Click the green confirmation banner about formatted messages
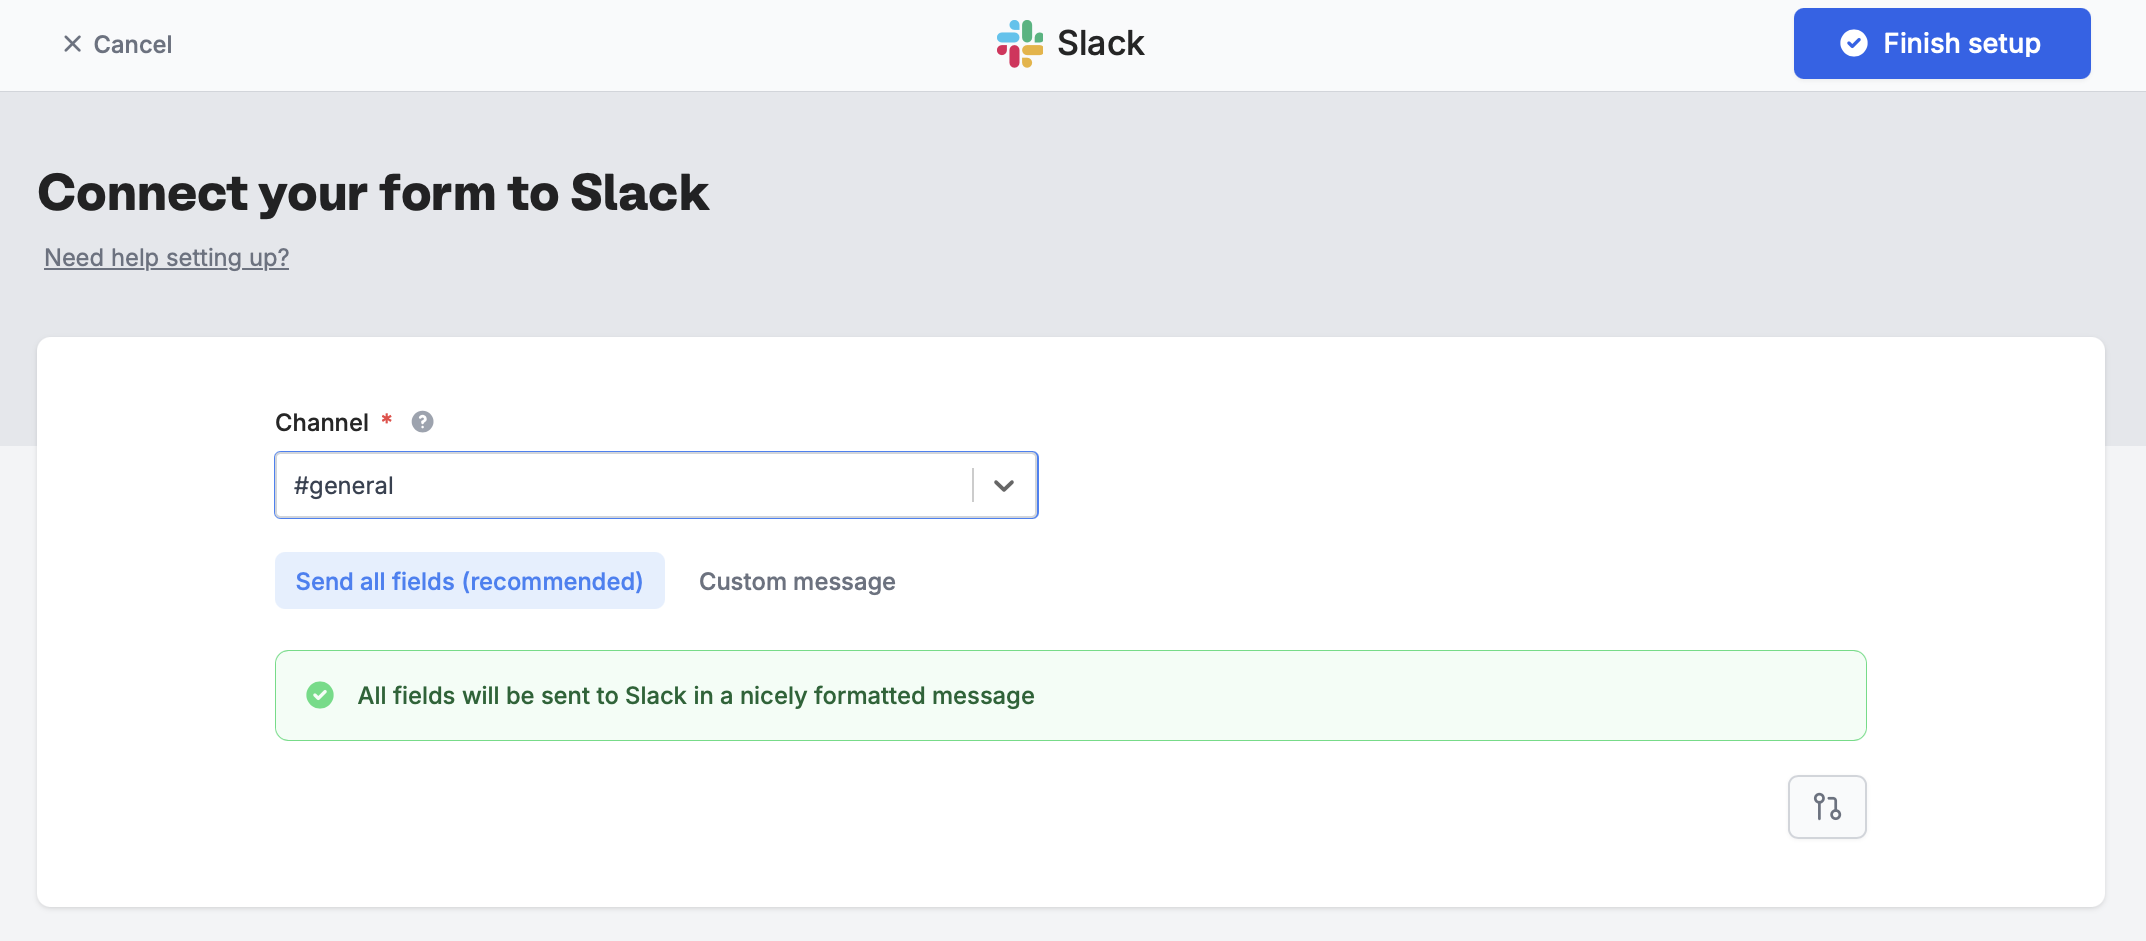The width and height of the screenshot is (2146, 941). pyautogui.click(x=1070, y=695)
